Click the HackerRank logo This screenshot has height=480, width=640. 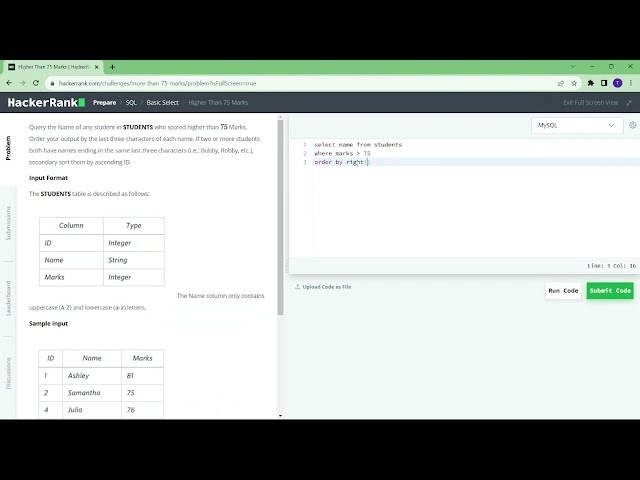click(x=46, y=102)
